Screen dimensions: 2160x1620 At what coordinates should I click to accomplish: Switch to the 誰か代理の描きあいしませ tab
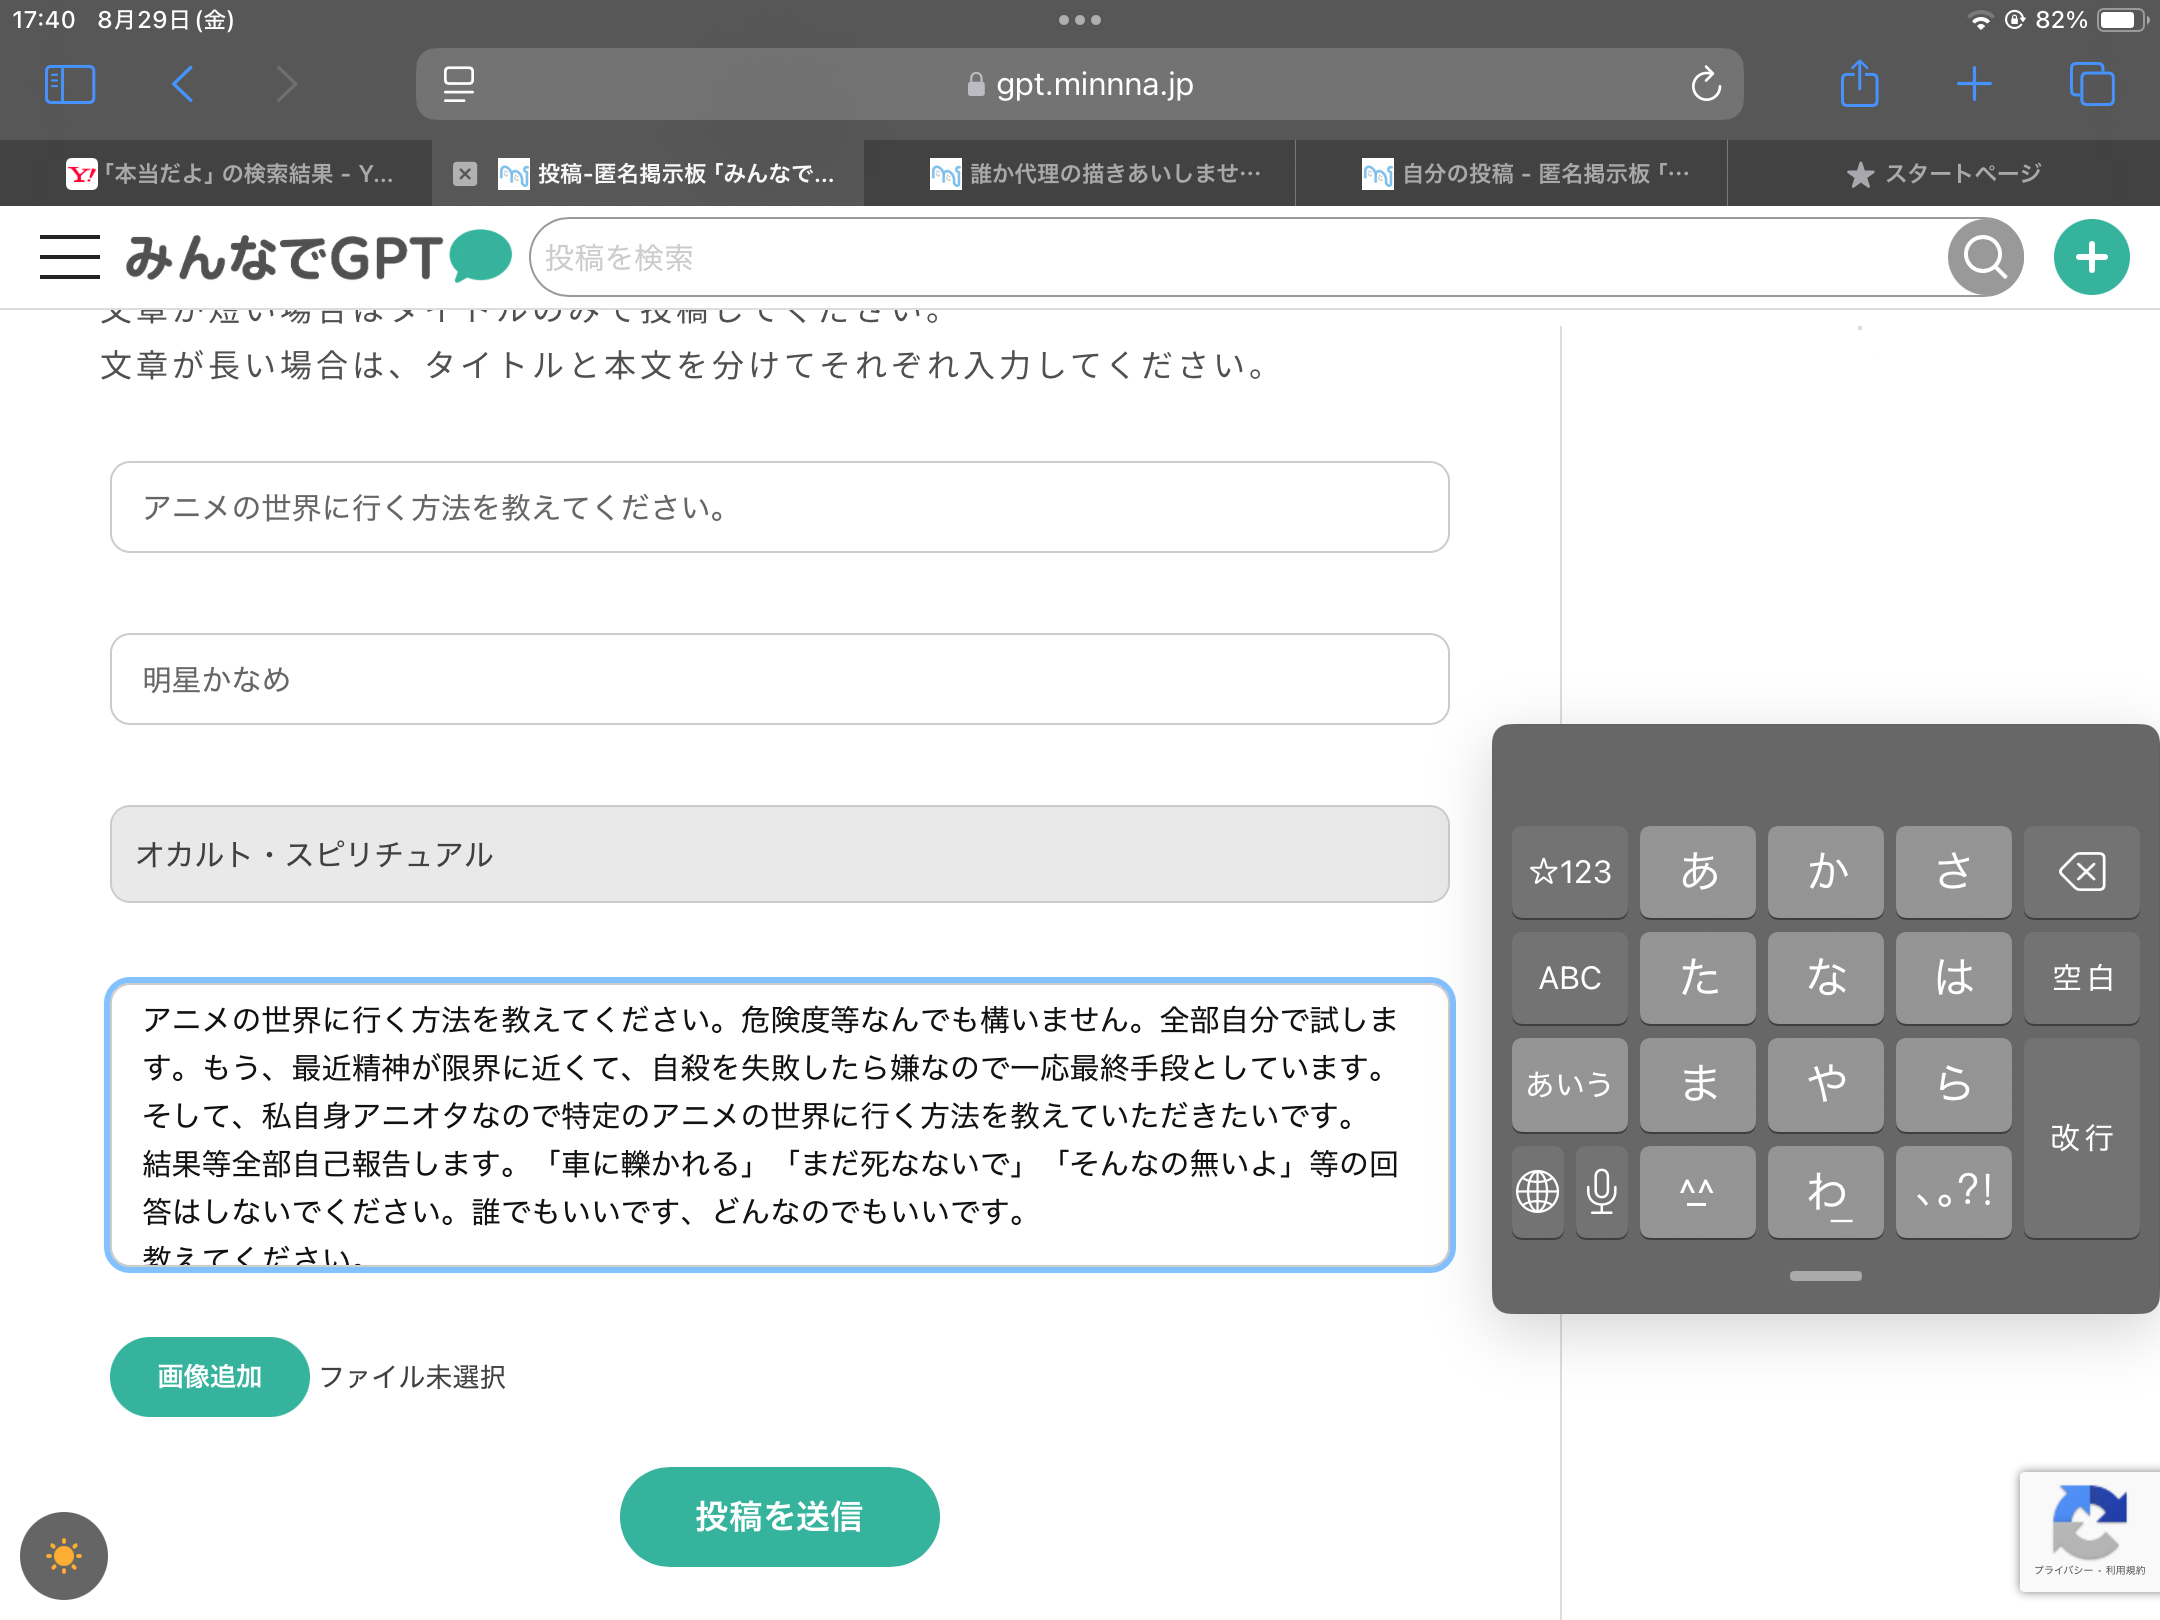pos(1080,173)
